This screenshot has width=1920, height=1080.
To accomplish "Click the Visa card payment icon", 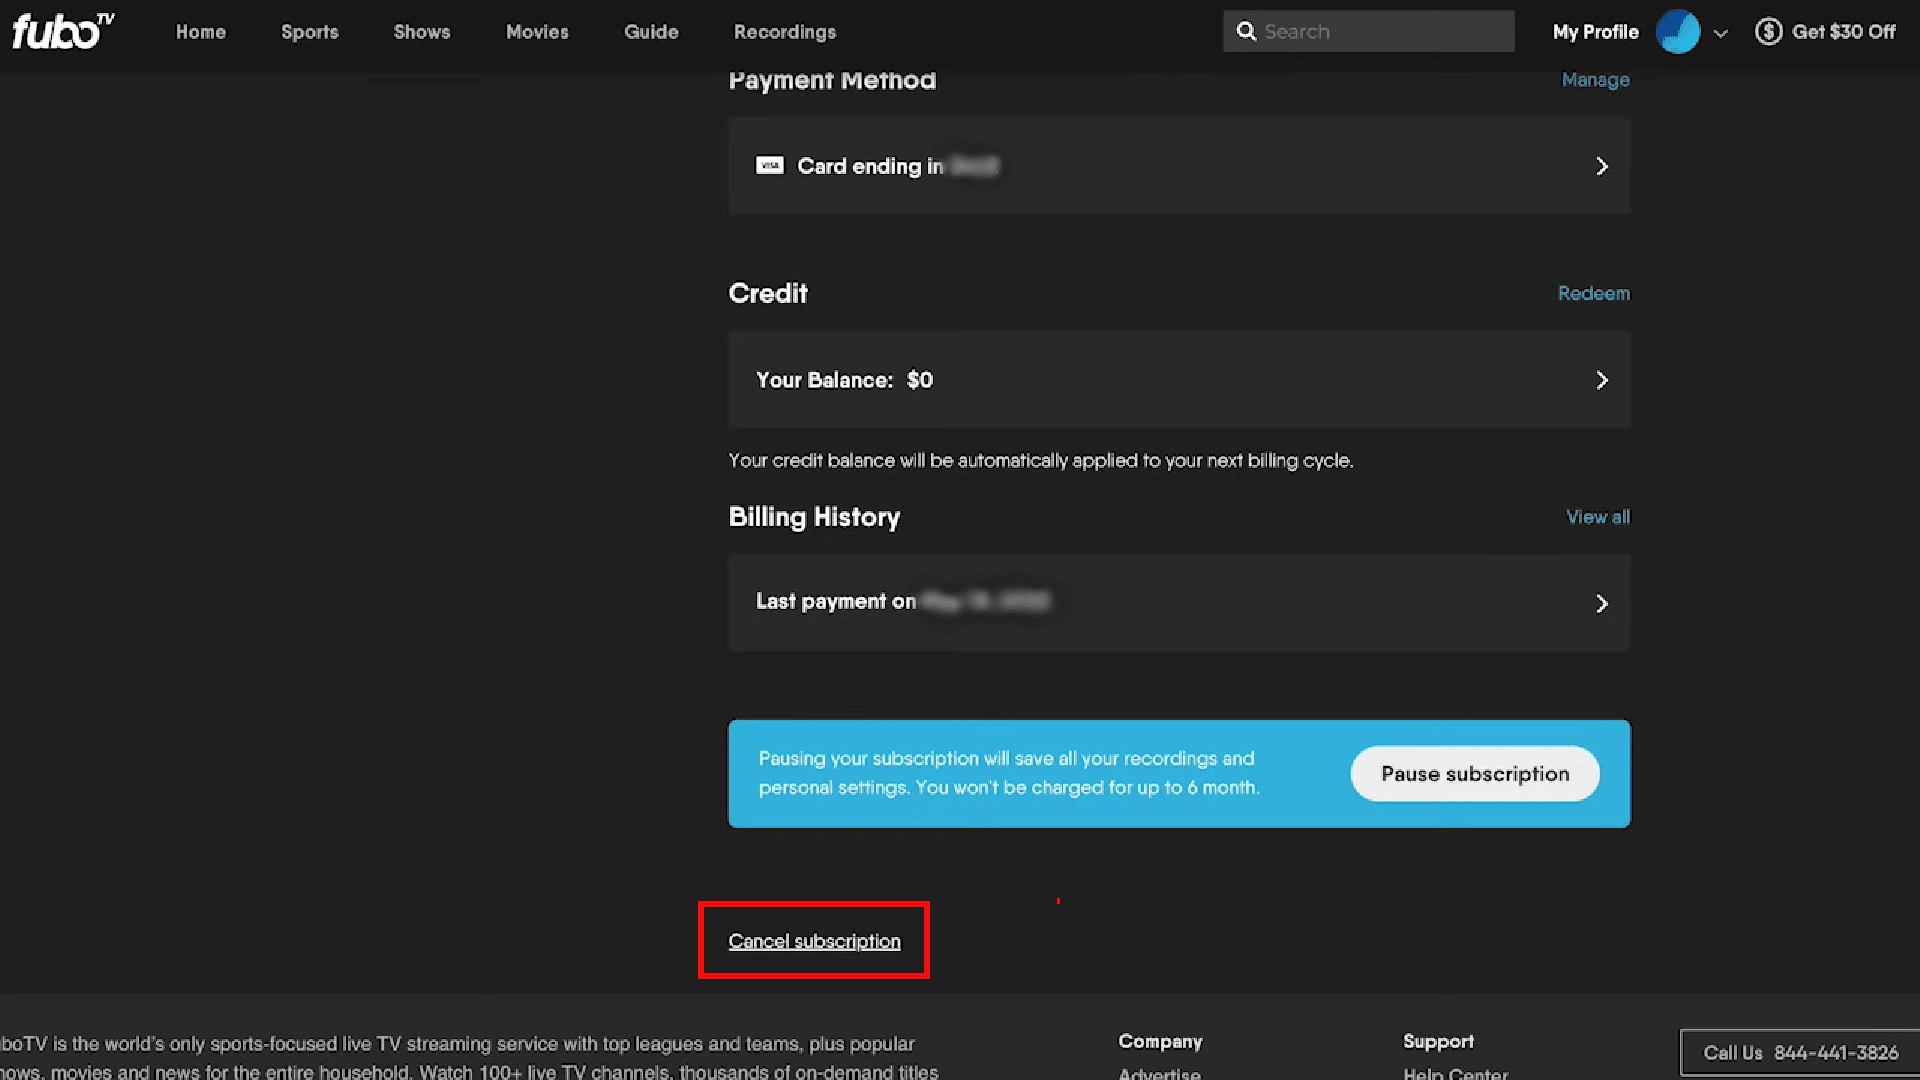I will [770, 165].
